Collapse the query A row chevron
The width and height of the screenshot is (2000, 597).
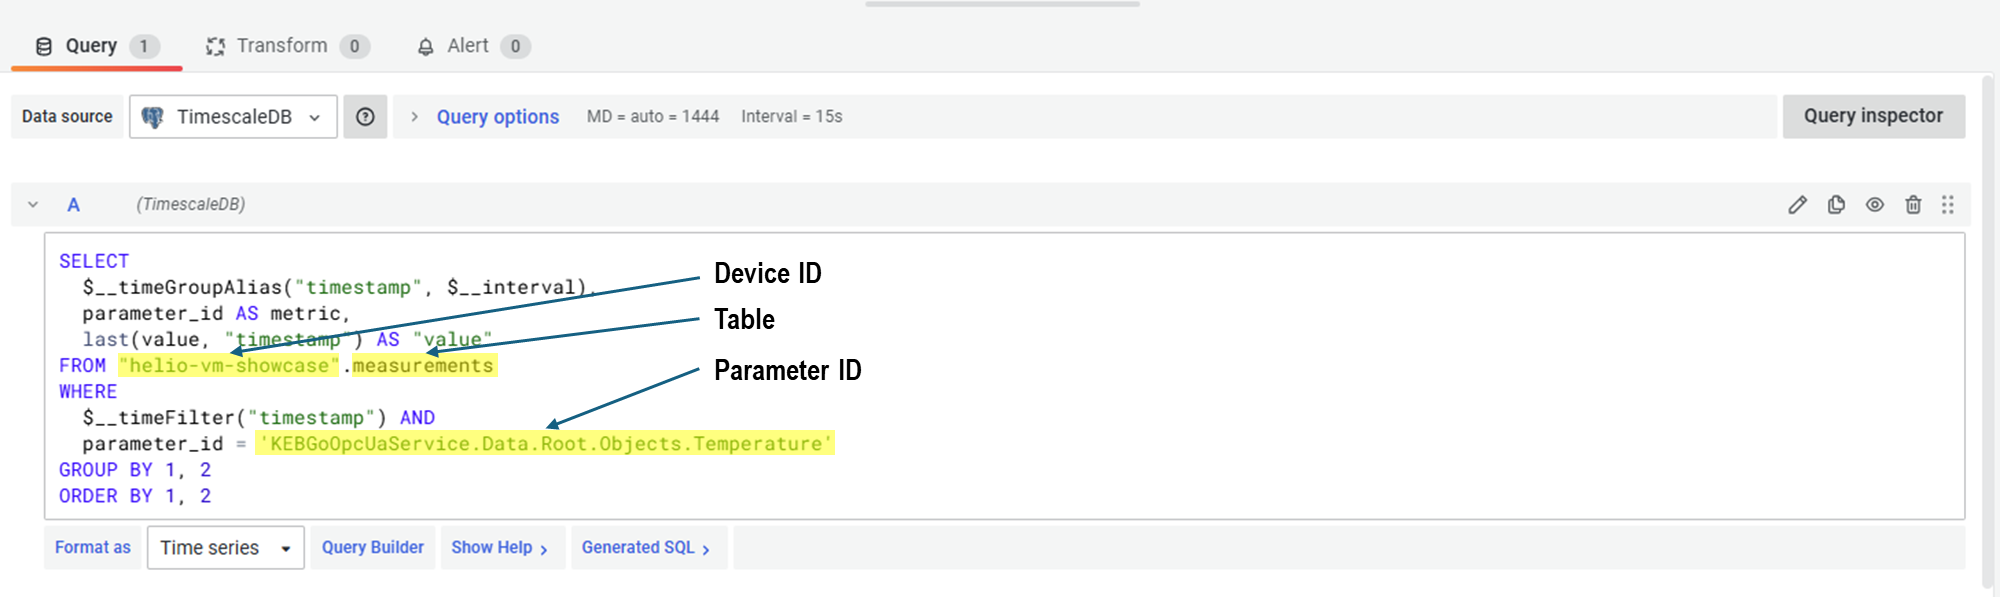(33, 205)
